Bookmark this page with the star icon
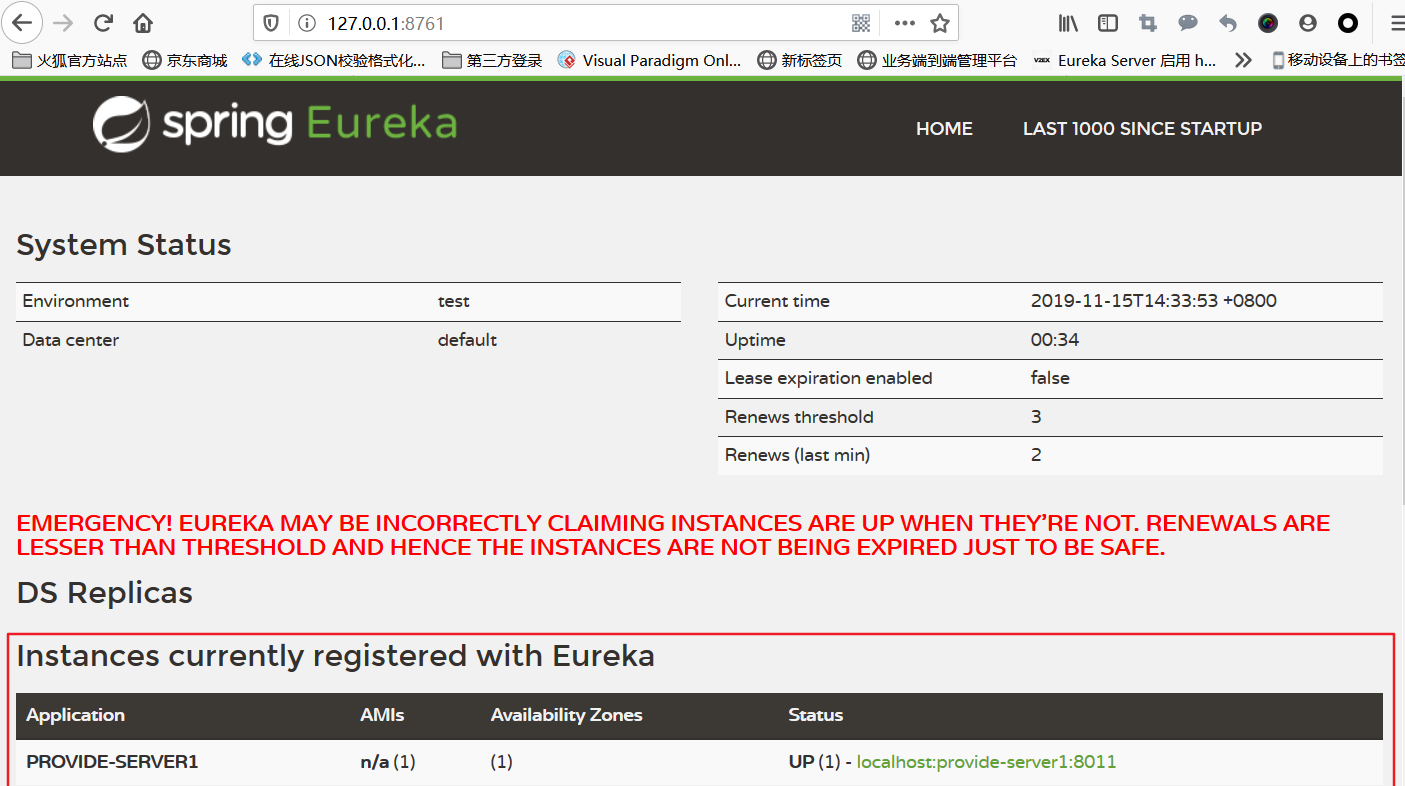This screenshot has height=786, width=1405. tap(939, 23)
